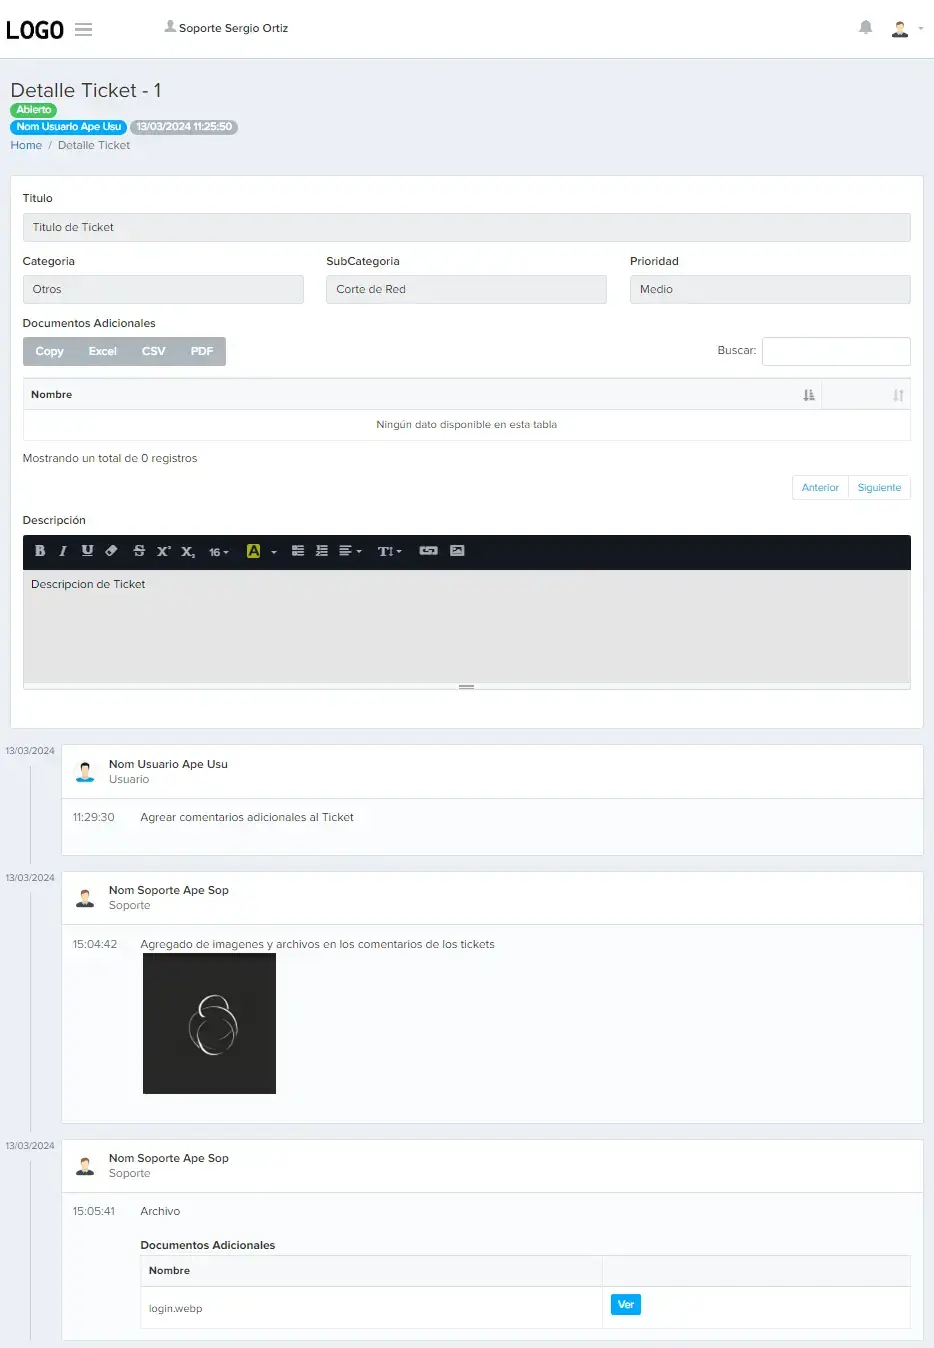Open the paragraph alignment dropdown
This screenshot has height=1348, width=934.
(x=350, y=551)
